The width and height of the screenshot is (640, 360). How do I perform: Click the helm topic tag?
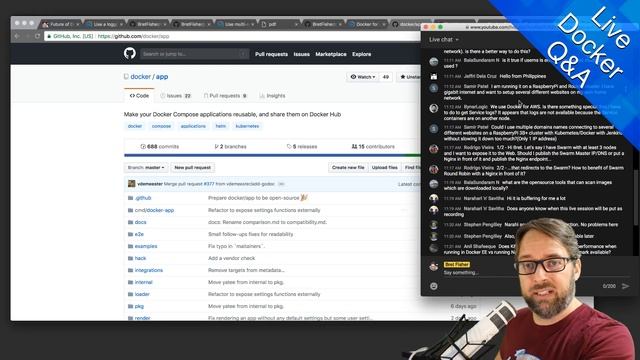(x=220, y=126)
